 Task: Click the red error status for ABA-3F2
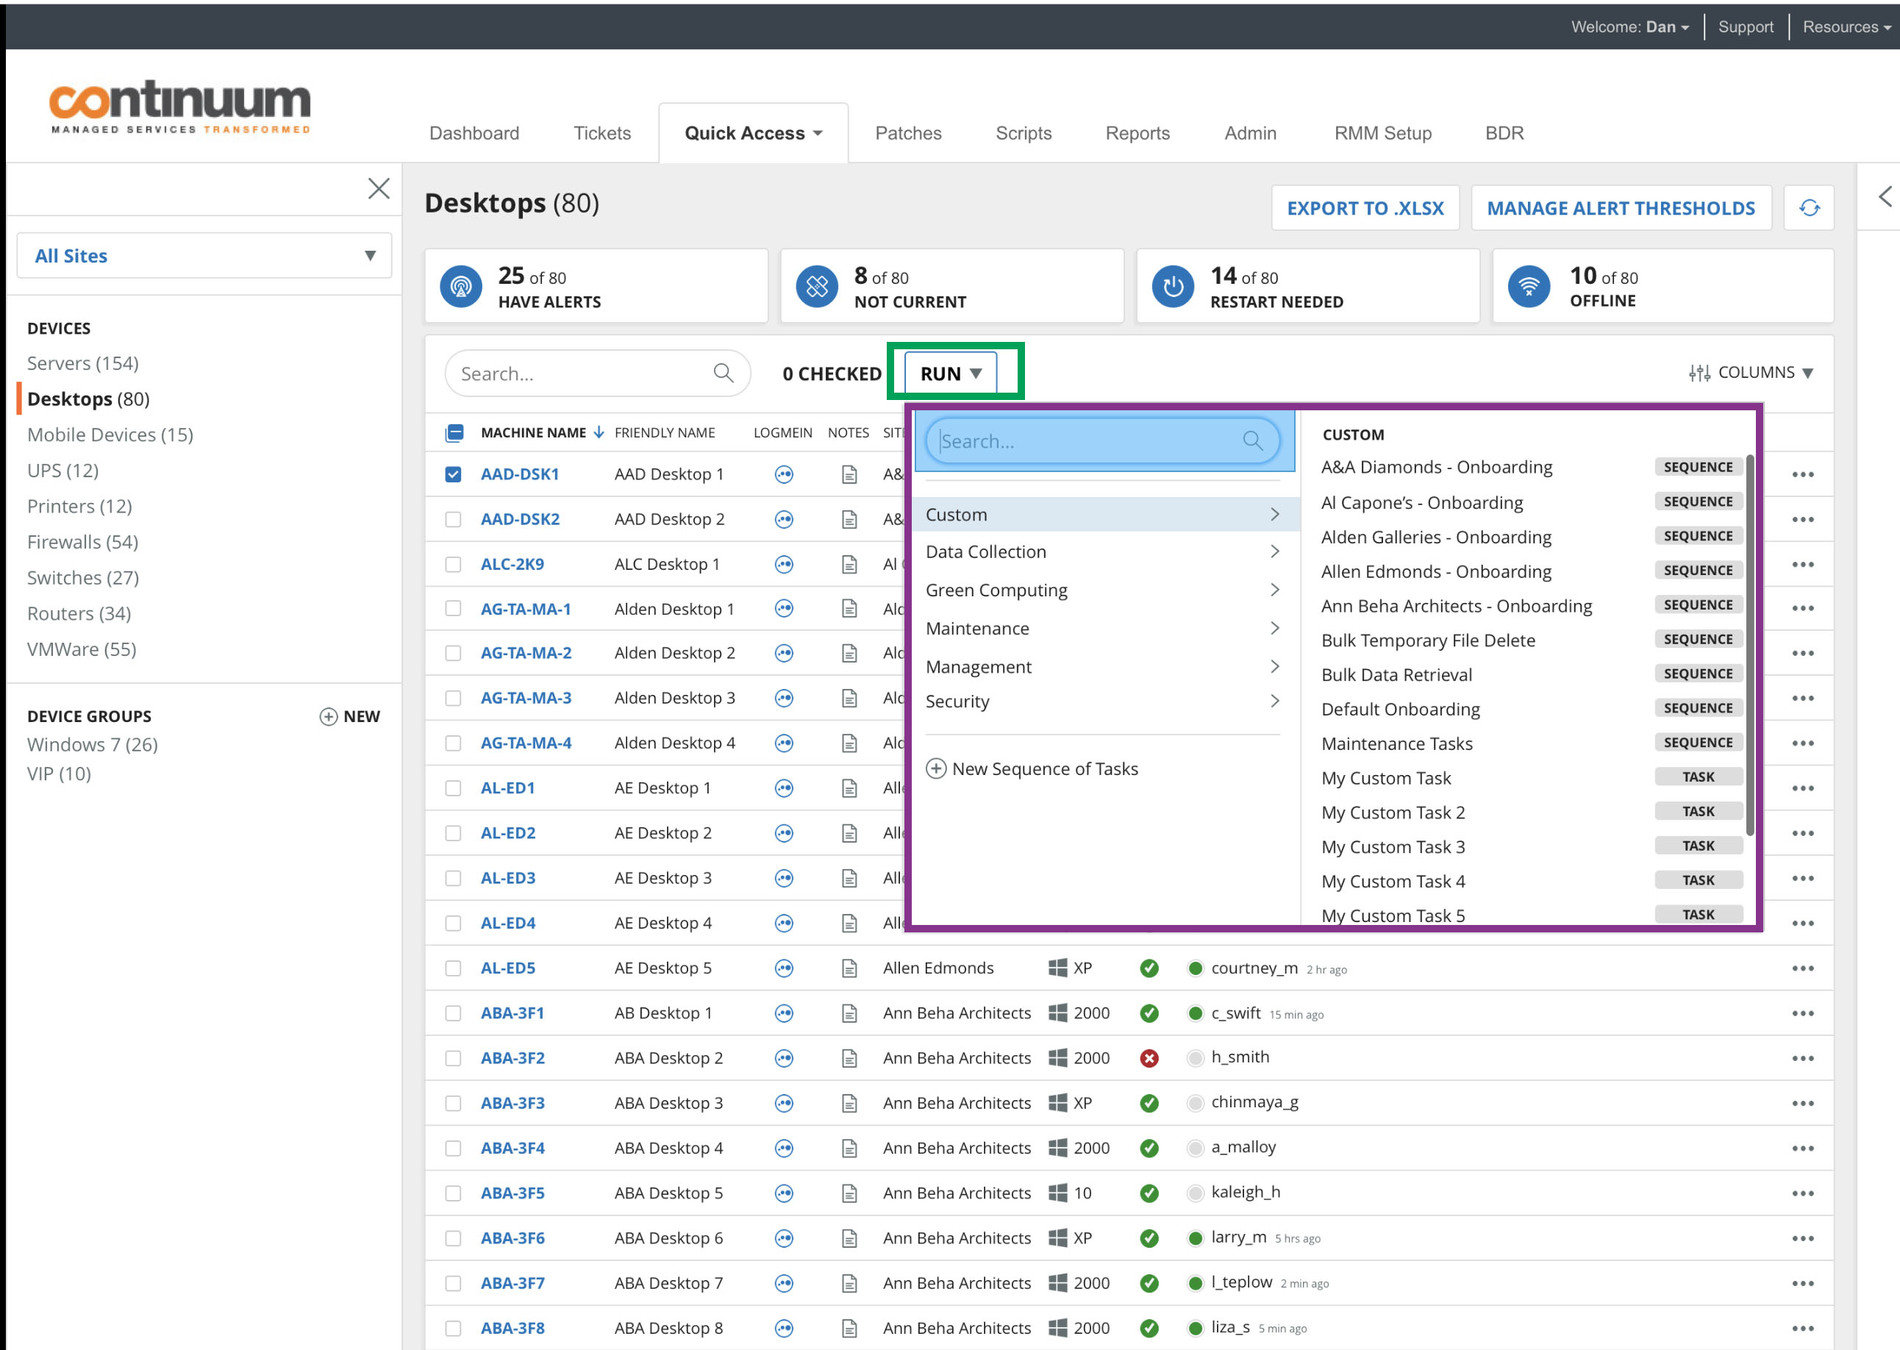point(1149,1058)
